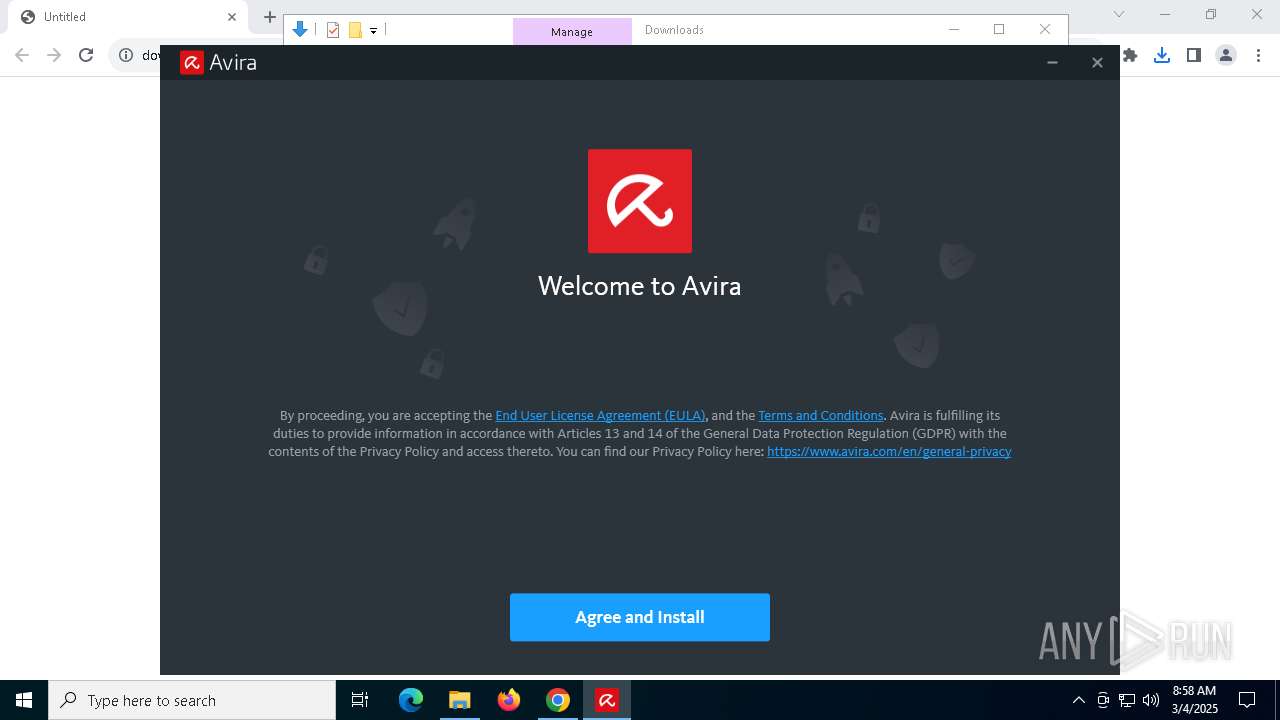Click the Agree and Install button
The width and height of the screenshot is (1280, 720).
(x=640, y=617)
